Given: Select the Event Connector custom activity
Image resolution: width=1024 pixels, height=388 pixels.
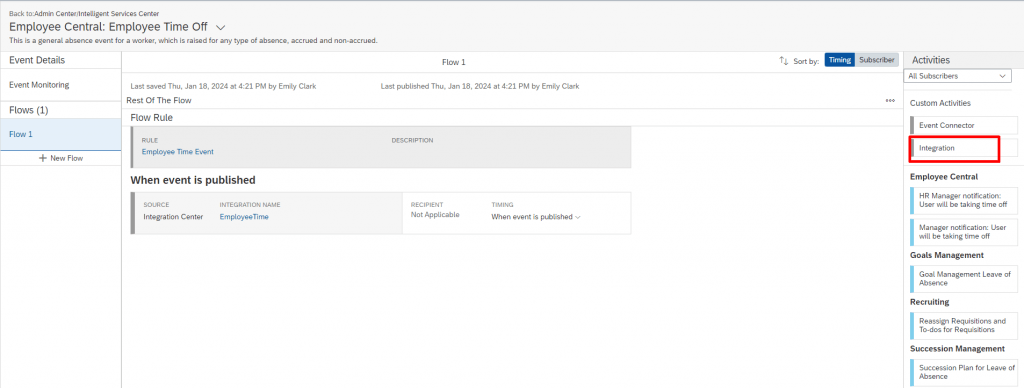Looking at the screenshot, I should pos(964,125).
